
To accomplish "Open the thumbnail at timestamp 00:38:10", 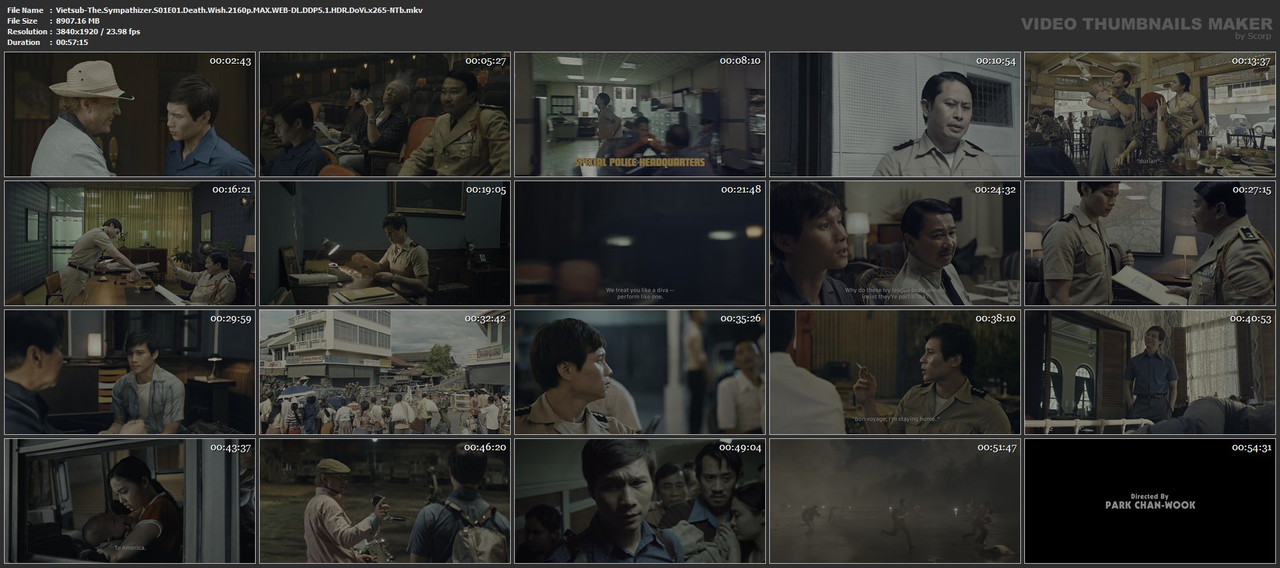I will 895,372.
